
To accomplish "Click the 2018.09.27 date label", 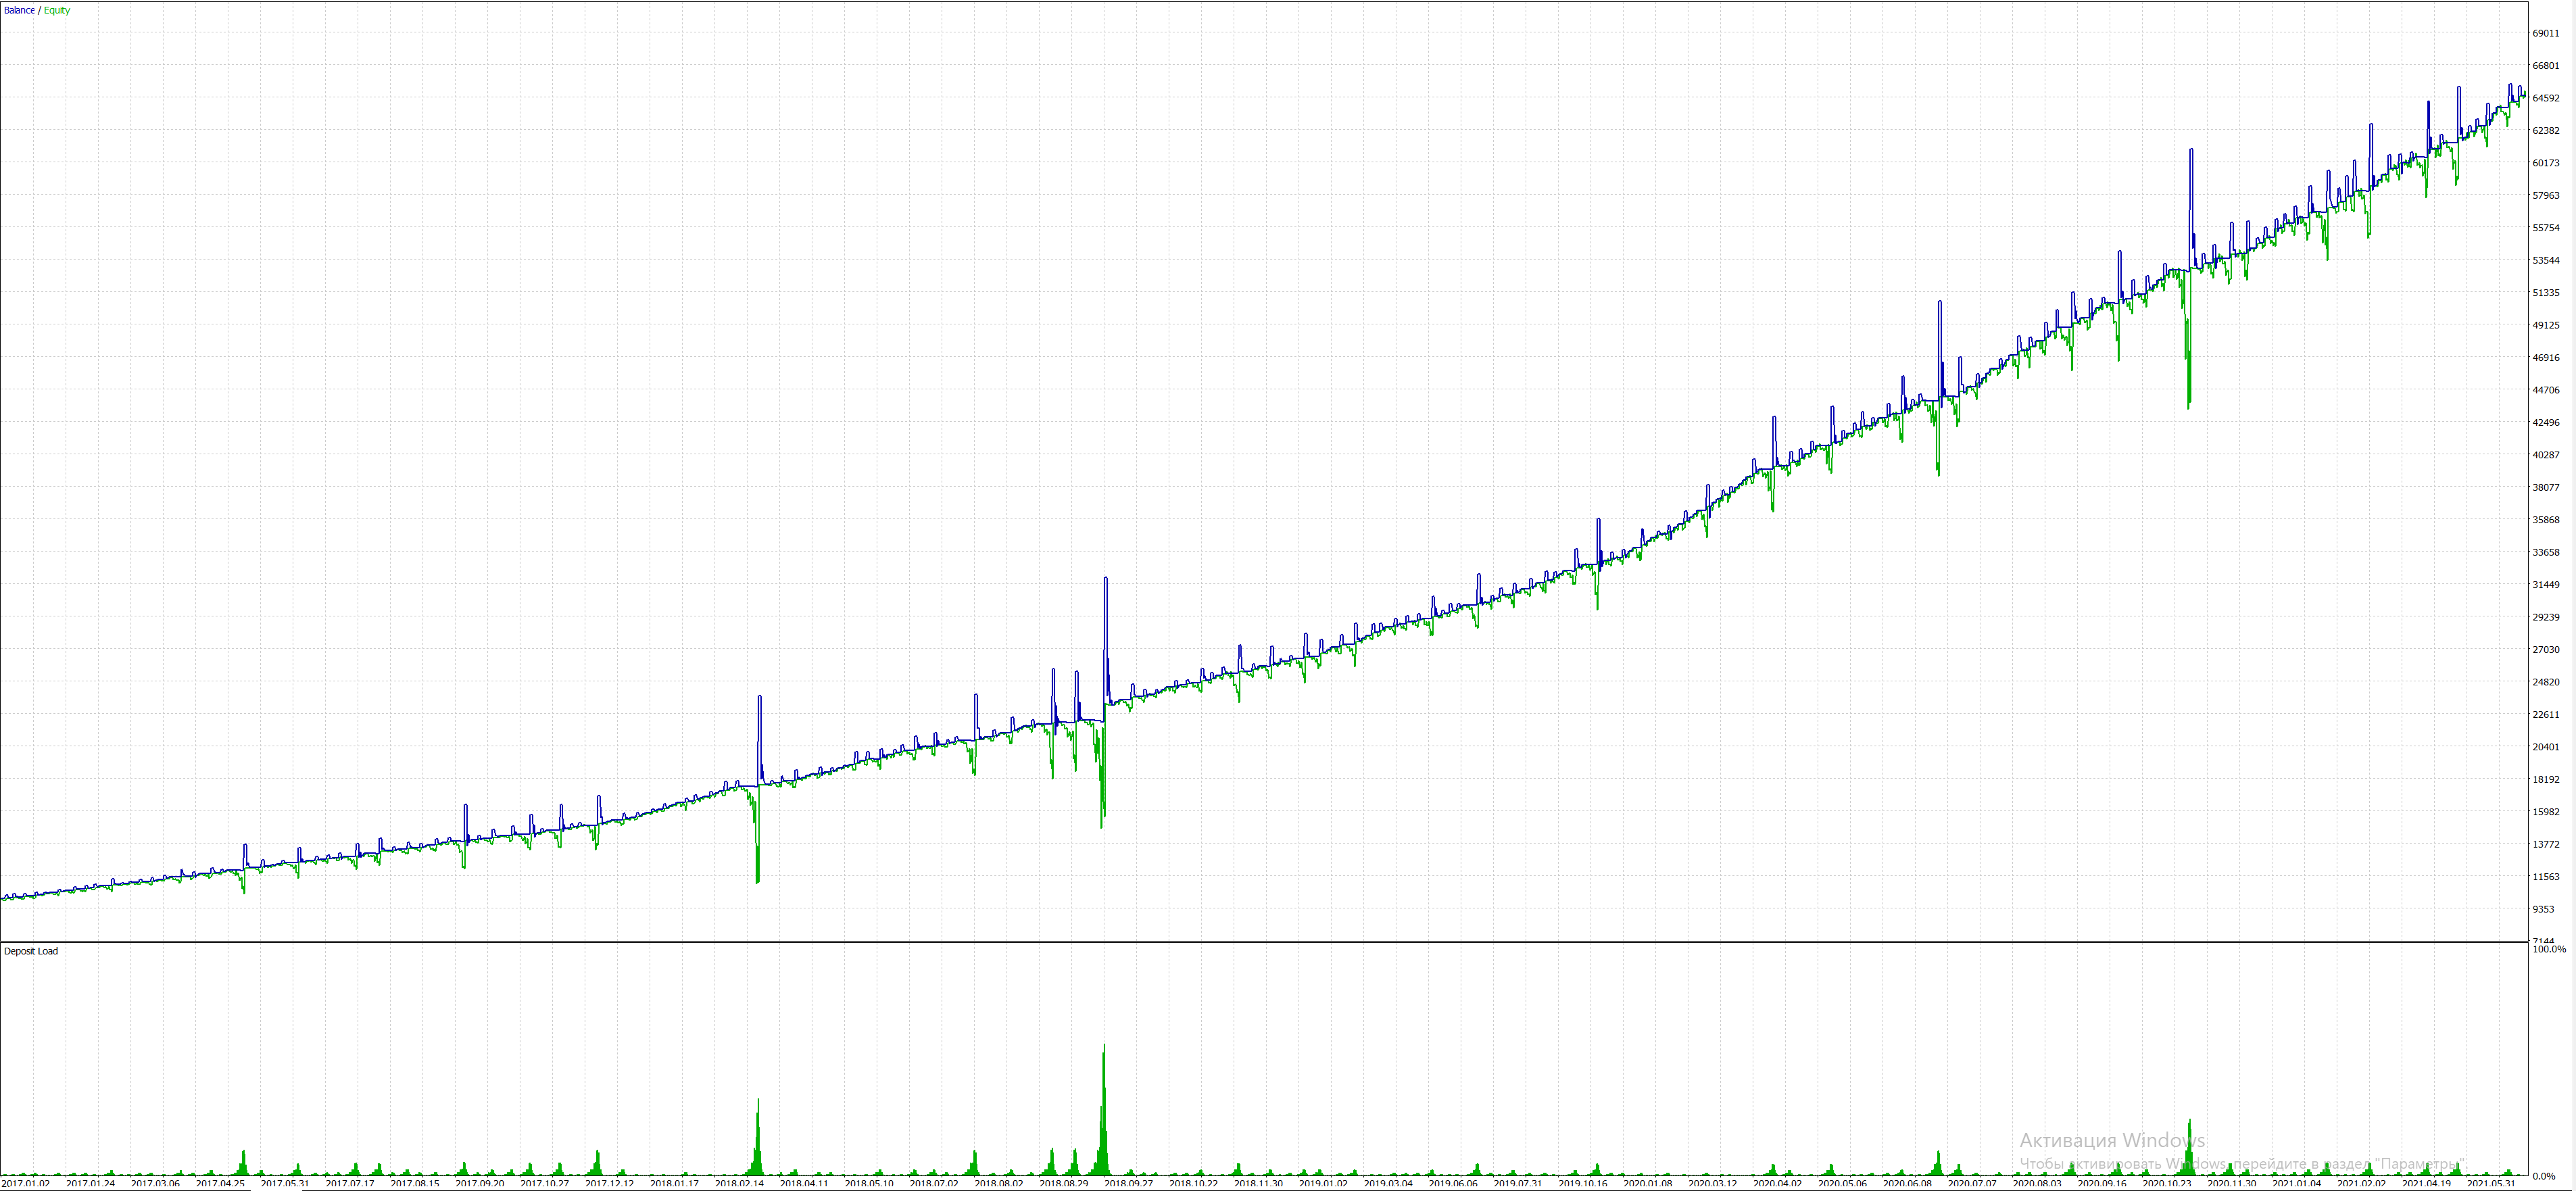I will click(x=1128, y=1184).
